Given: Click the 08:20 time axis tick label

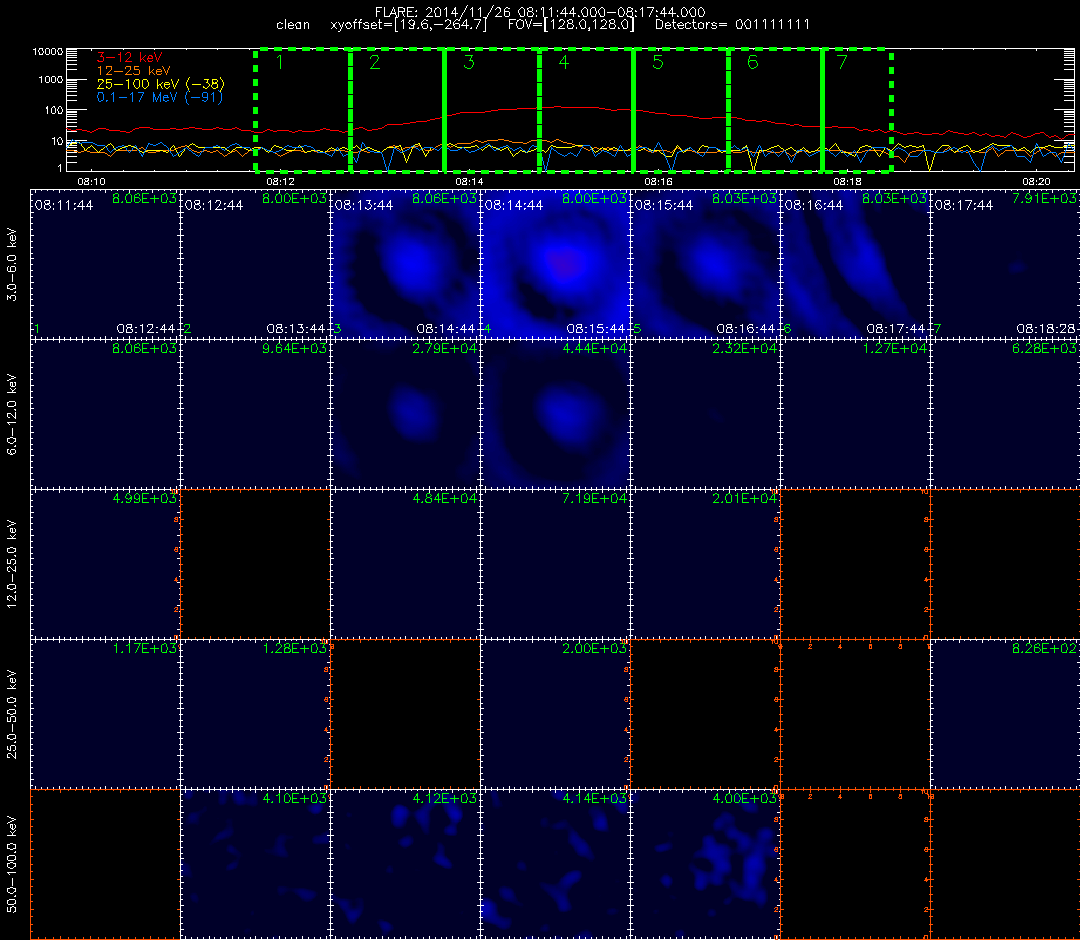Looking at the screenshot, I should click(1037, 181).
